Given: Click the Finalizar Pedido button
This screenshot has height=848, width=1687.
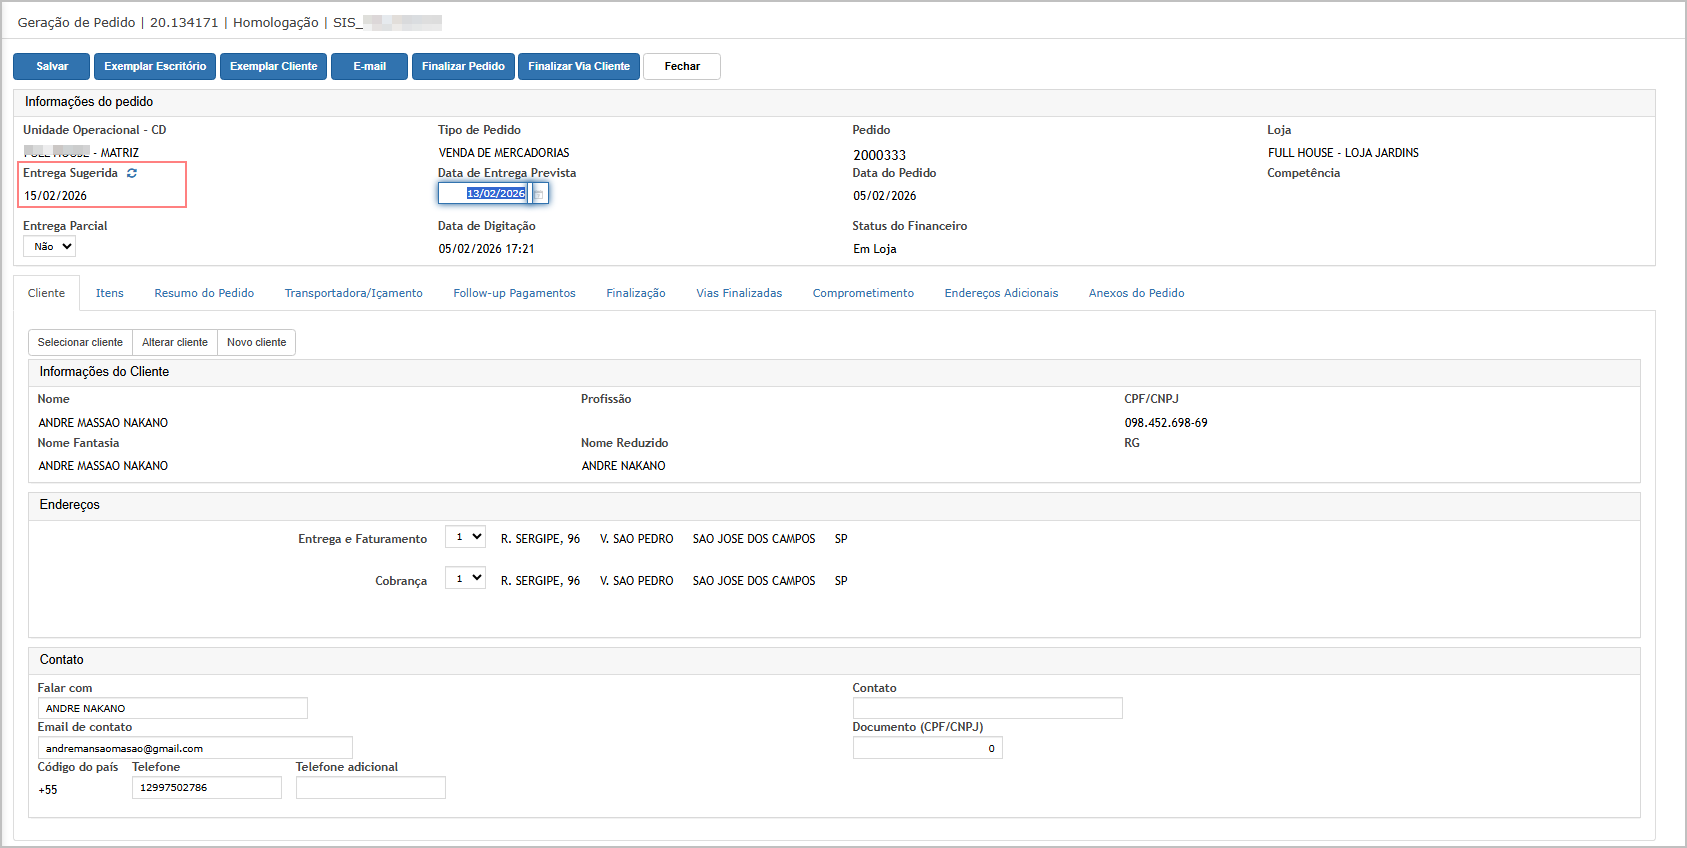Looking at the screenshot, I should tap(463, 66).
